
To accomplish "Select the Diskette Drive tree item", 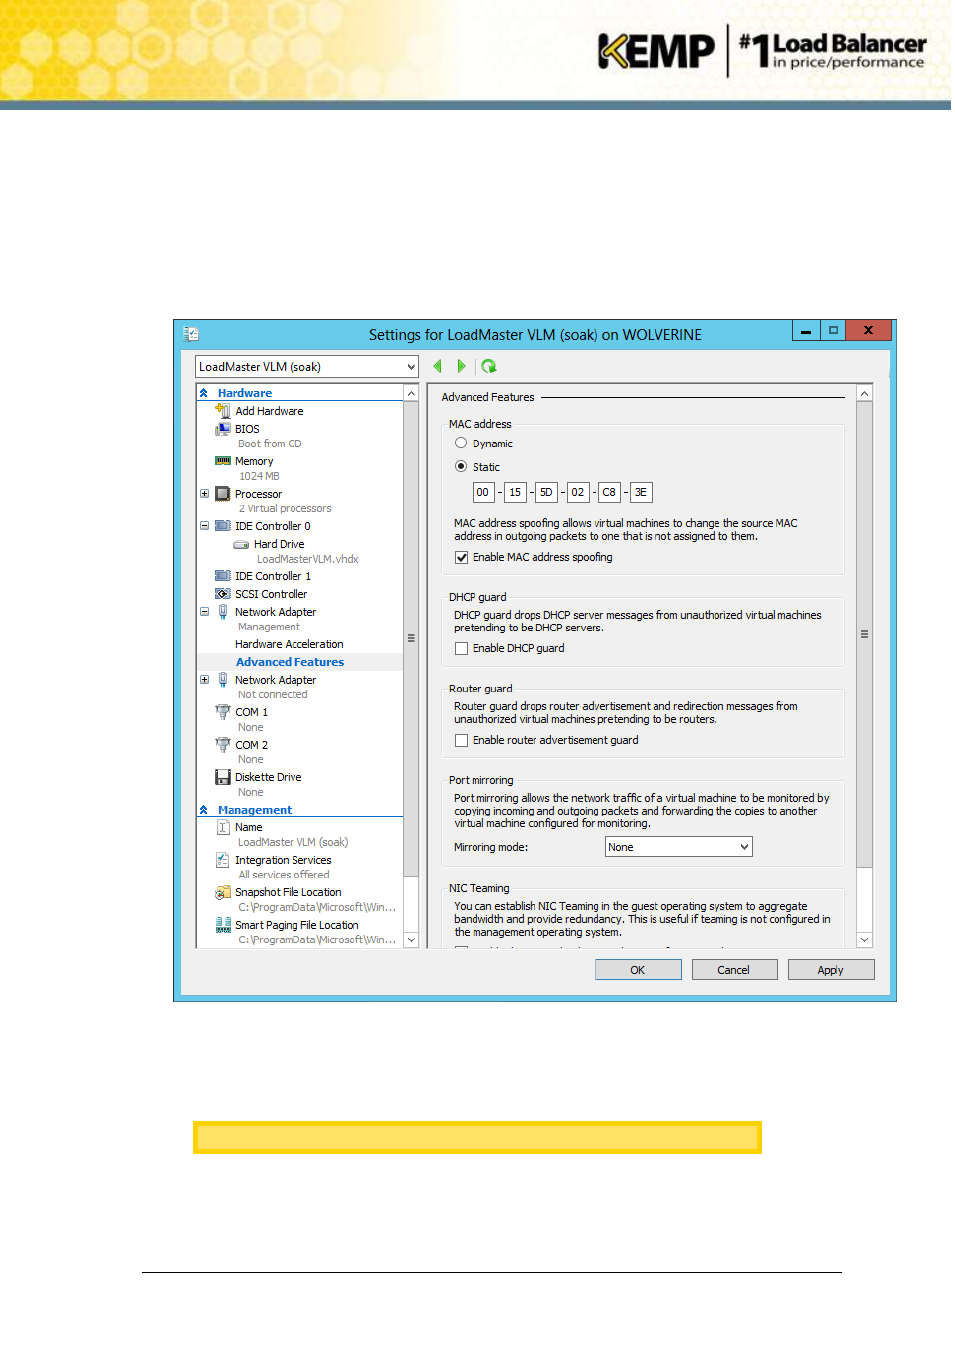I will point(268,777).
